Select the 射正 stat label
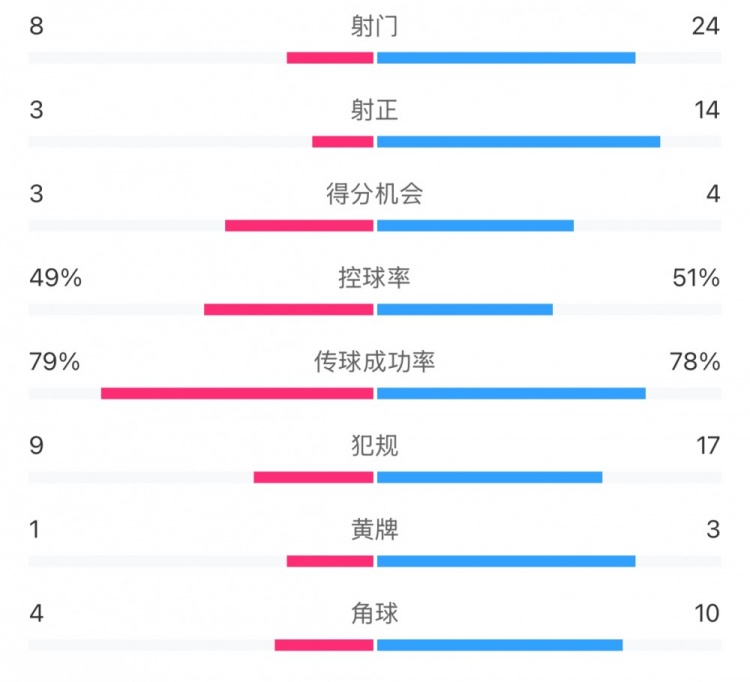 [374, 111]
